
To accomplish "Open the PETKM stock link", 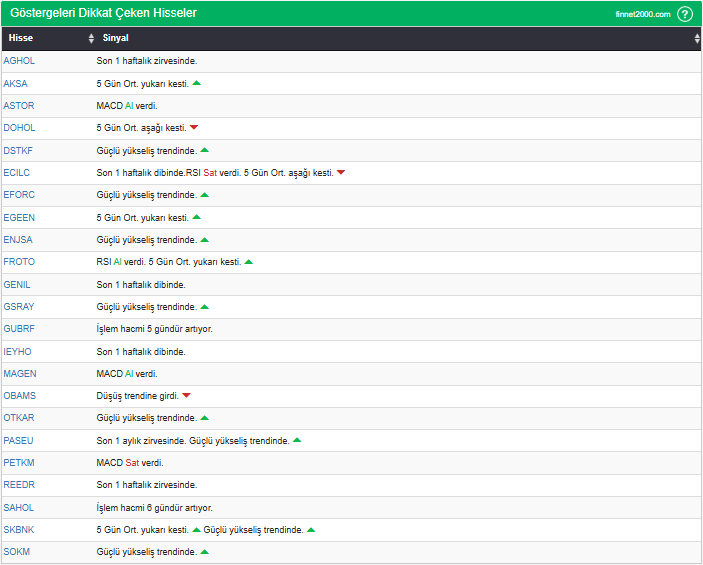I will click(x=19, y=463).
